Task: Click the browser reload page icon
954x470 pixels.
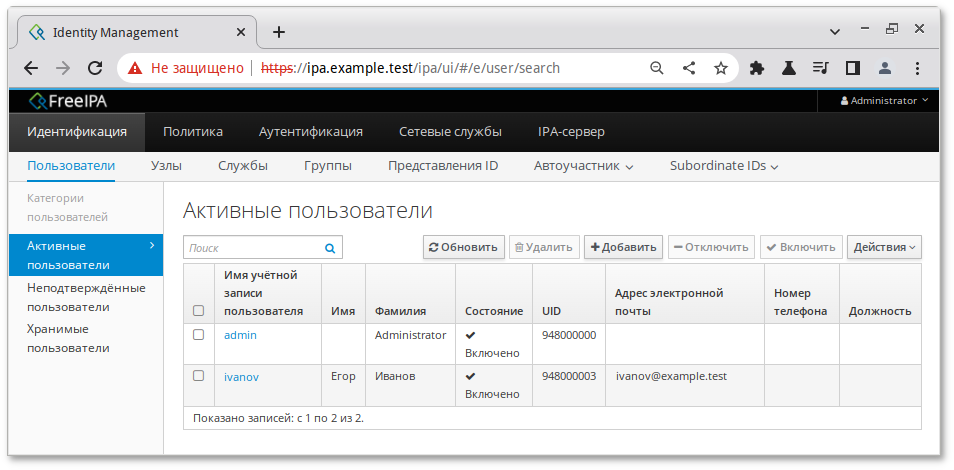Action: click(95, 68)
